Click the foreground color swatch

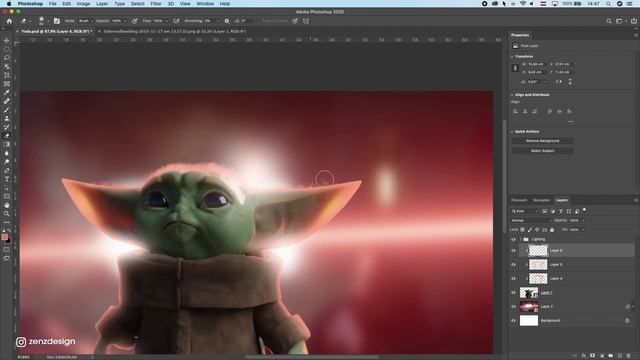[4, 237]
